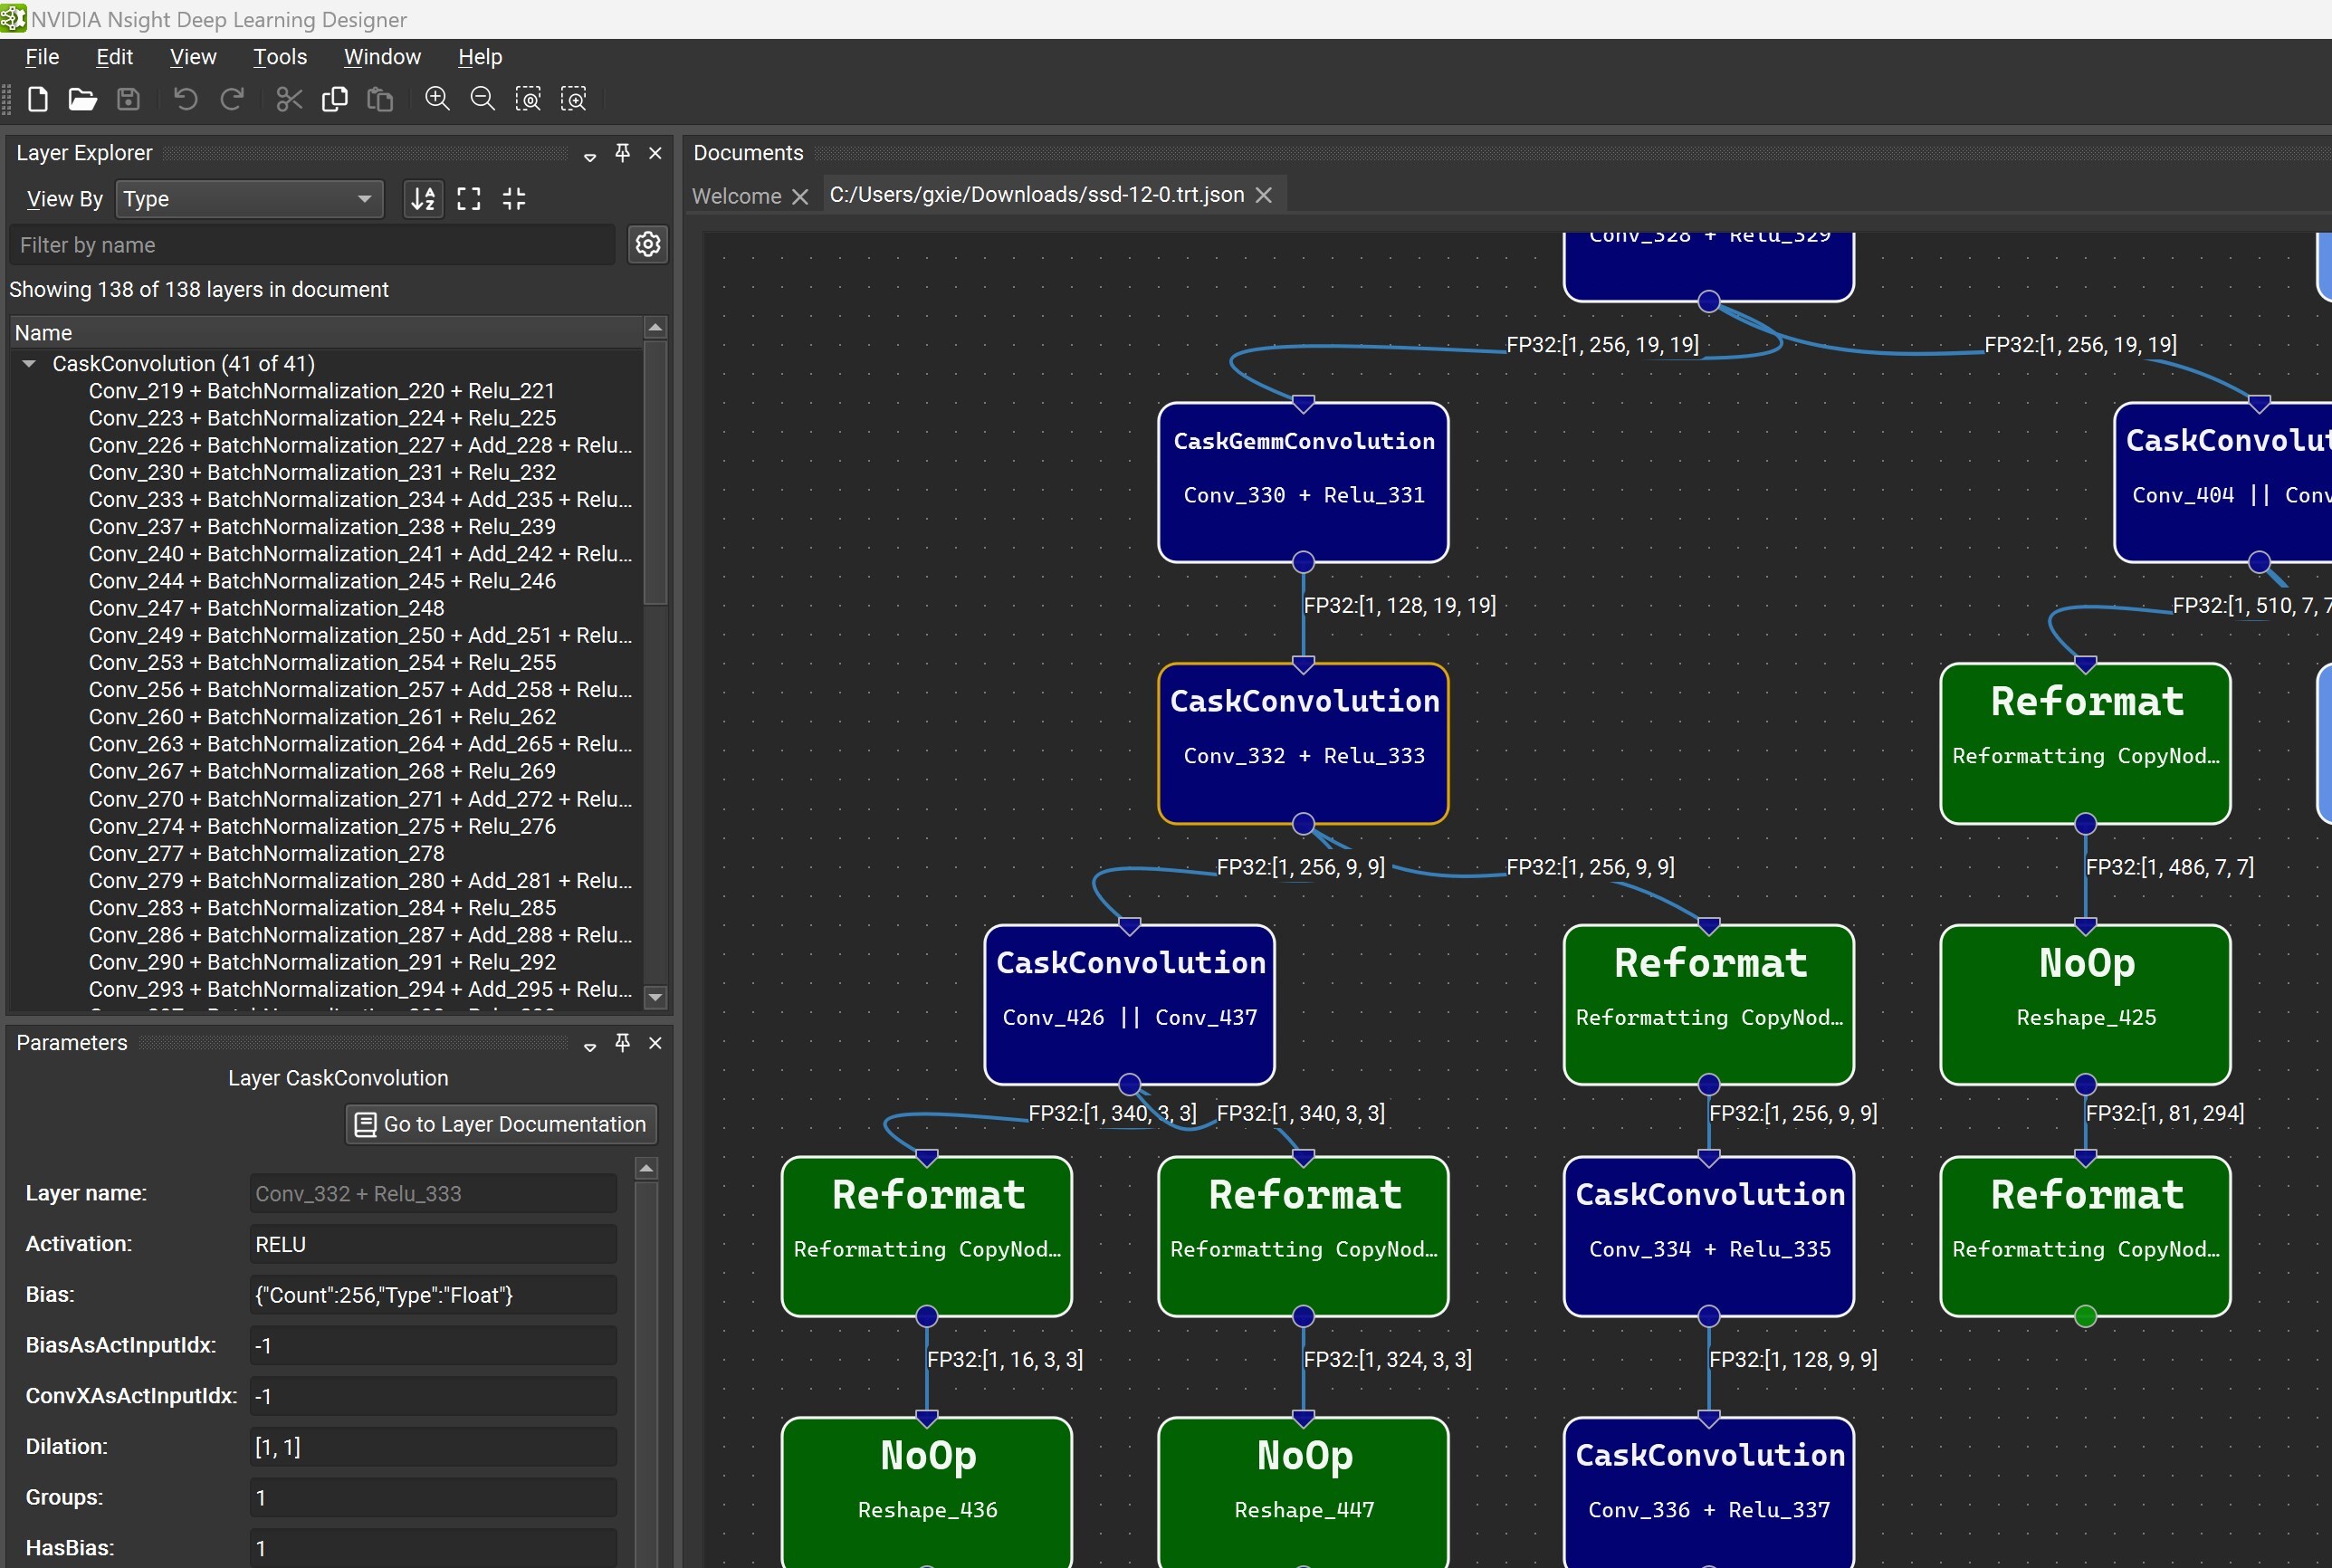The image size is (2332, 1568).
Task: Click the Filter by name input field
Action: pos(312,245)
